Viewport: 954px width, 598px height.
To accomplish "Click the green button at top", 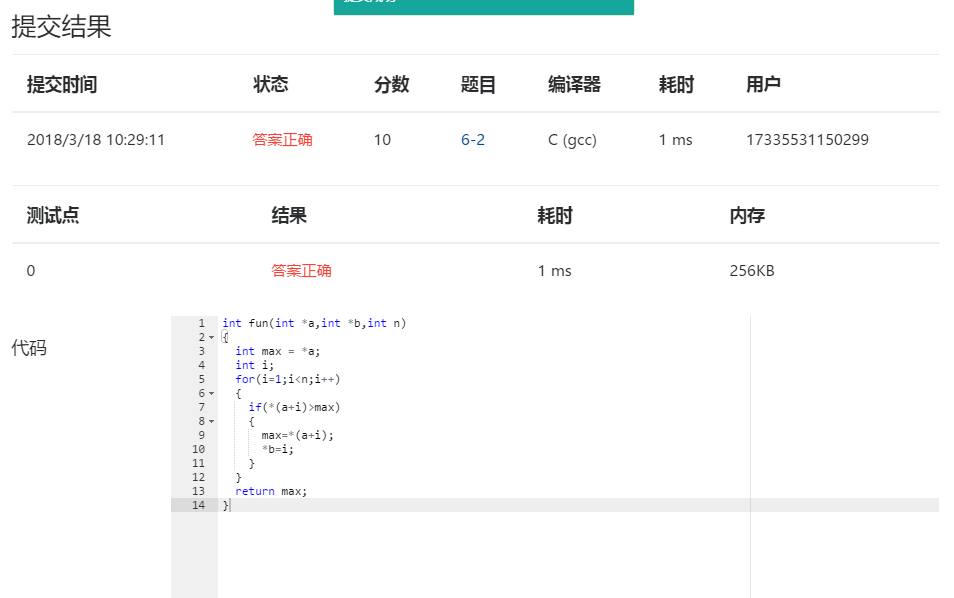I will tap(484, 7).
